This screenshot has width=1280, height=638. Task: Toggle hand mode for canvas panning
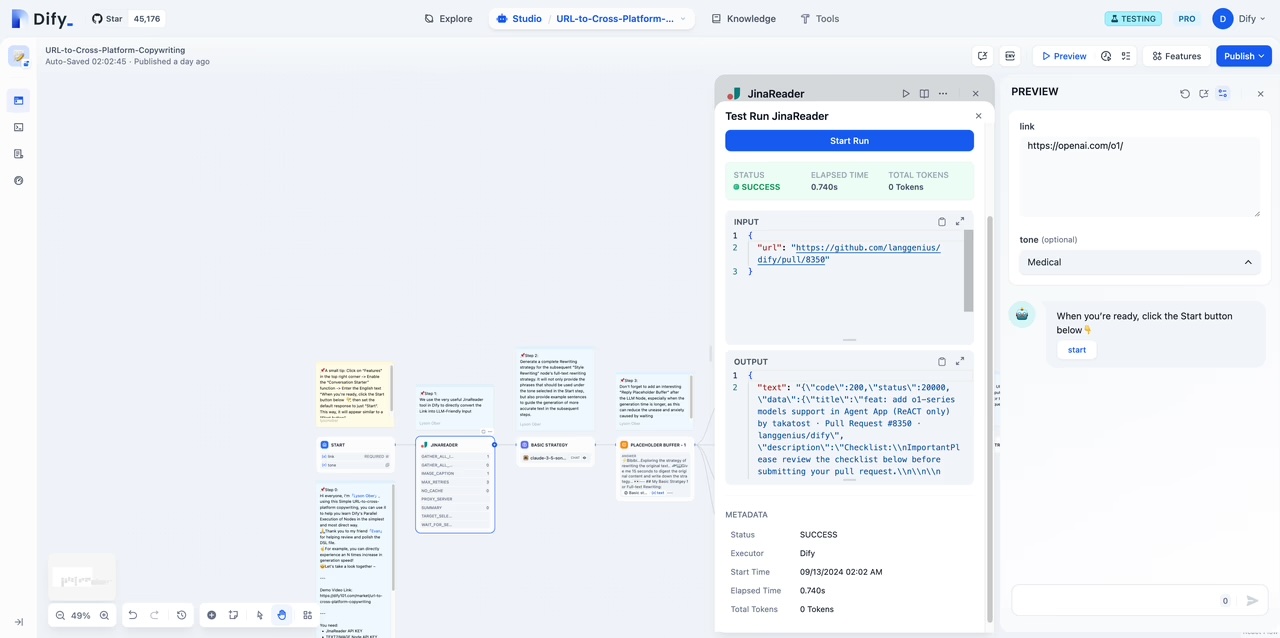tap(282, 616)
